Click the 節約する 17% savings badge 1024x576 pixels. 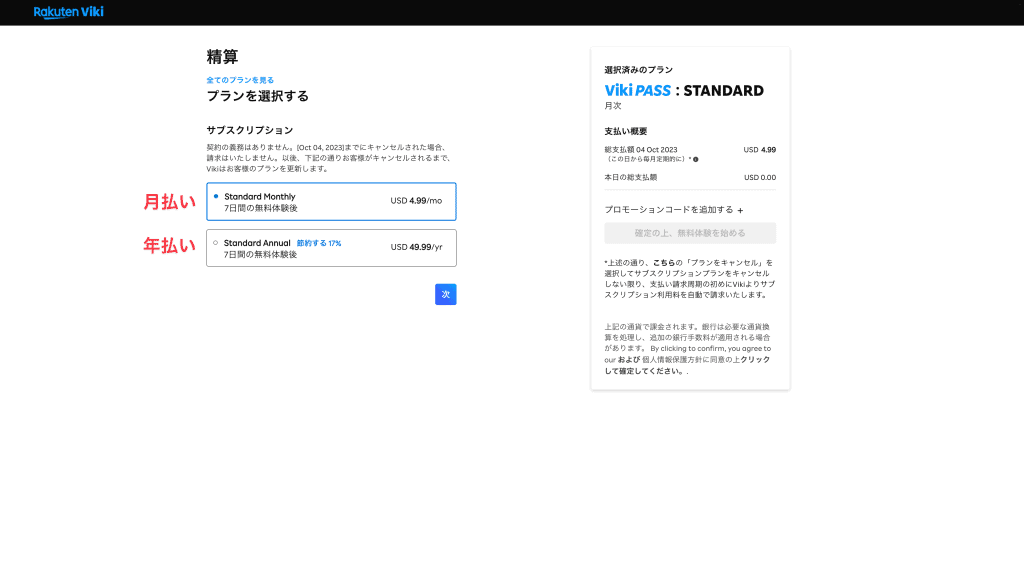[319, 243]
